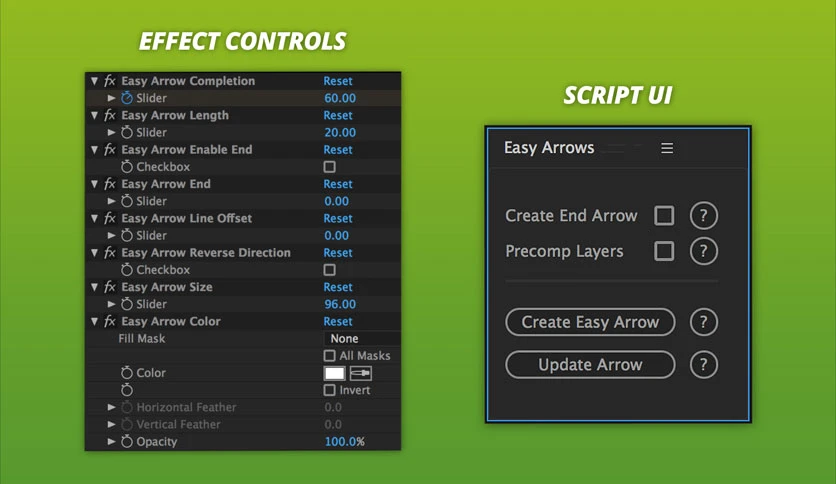Click fx icon of Easy Arrow Size
The height and width of the screenshot is (484, 836).
click(x=110, y=287)
